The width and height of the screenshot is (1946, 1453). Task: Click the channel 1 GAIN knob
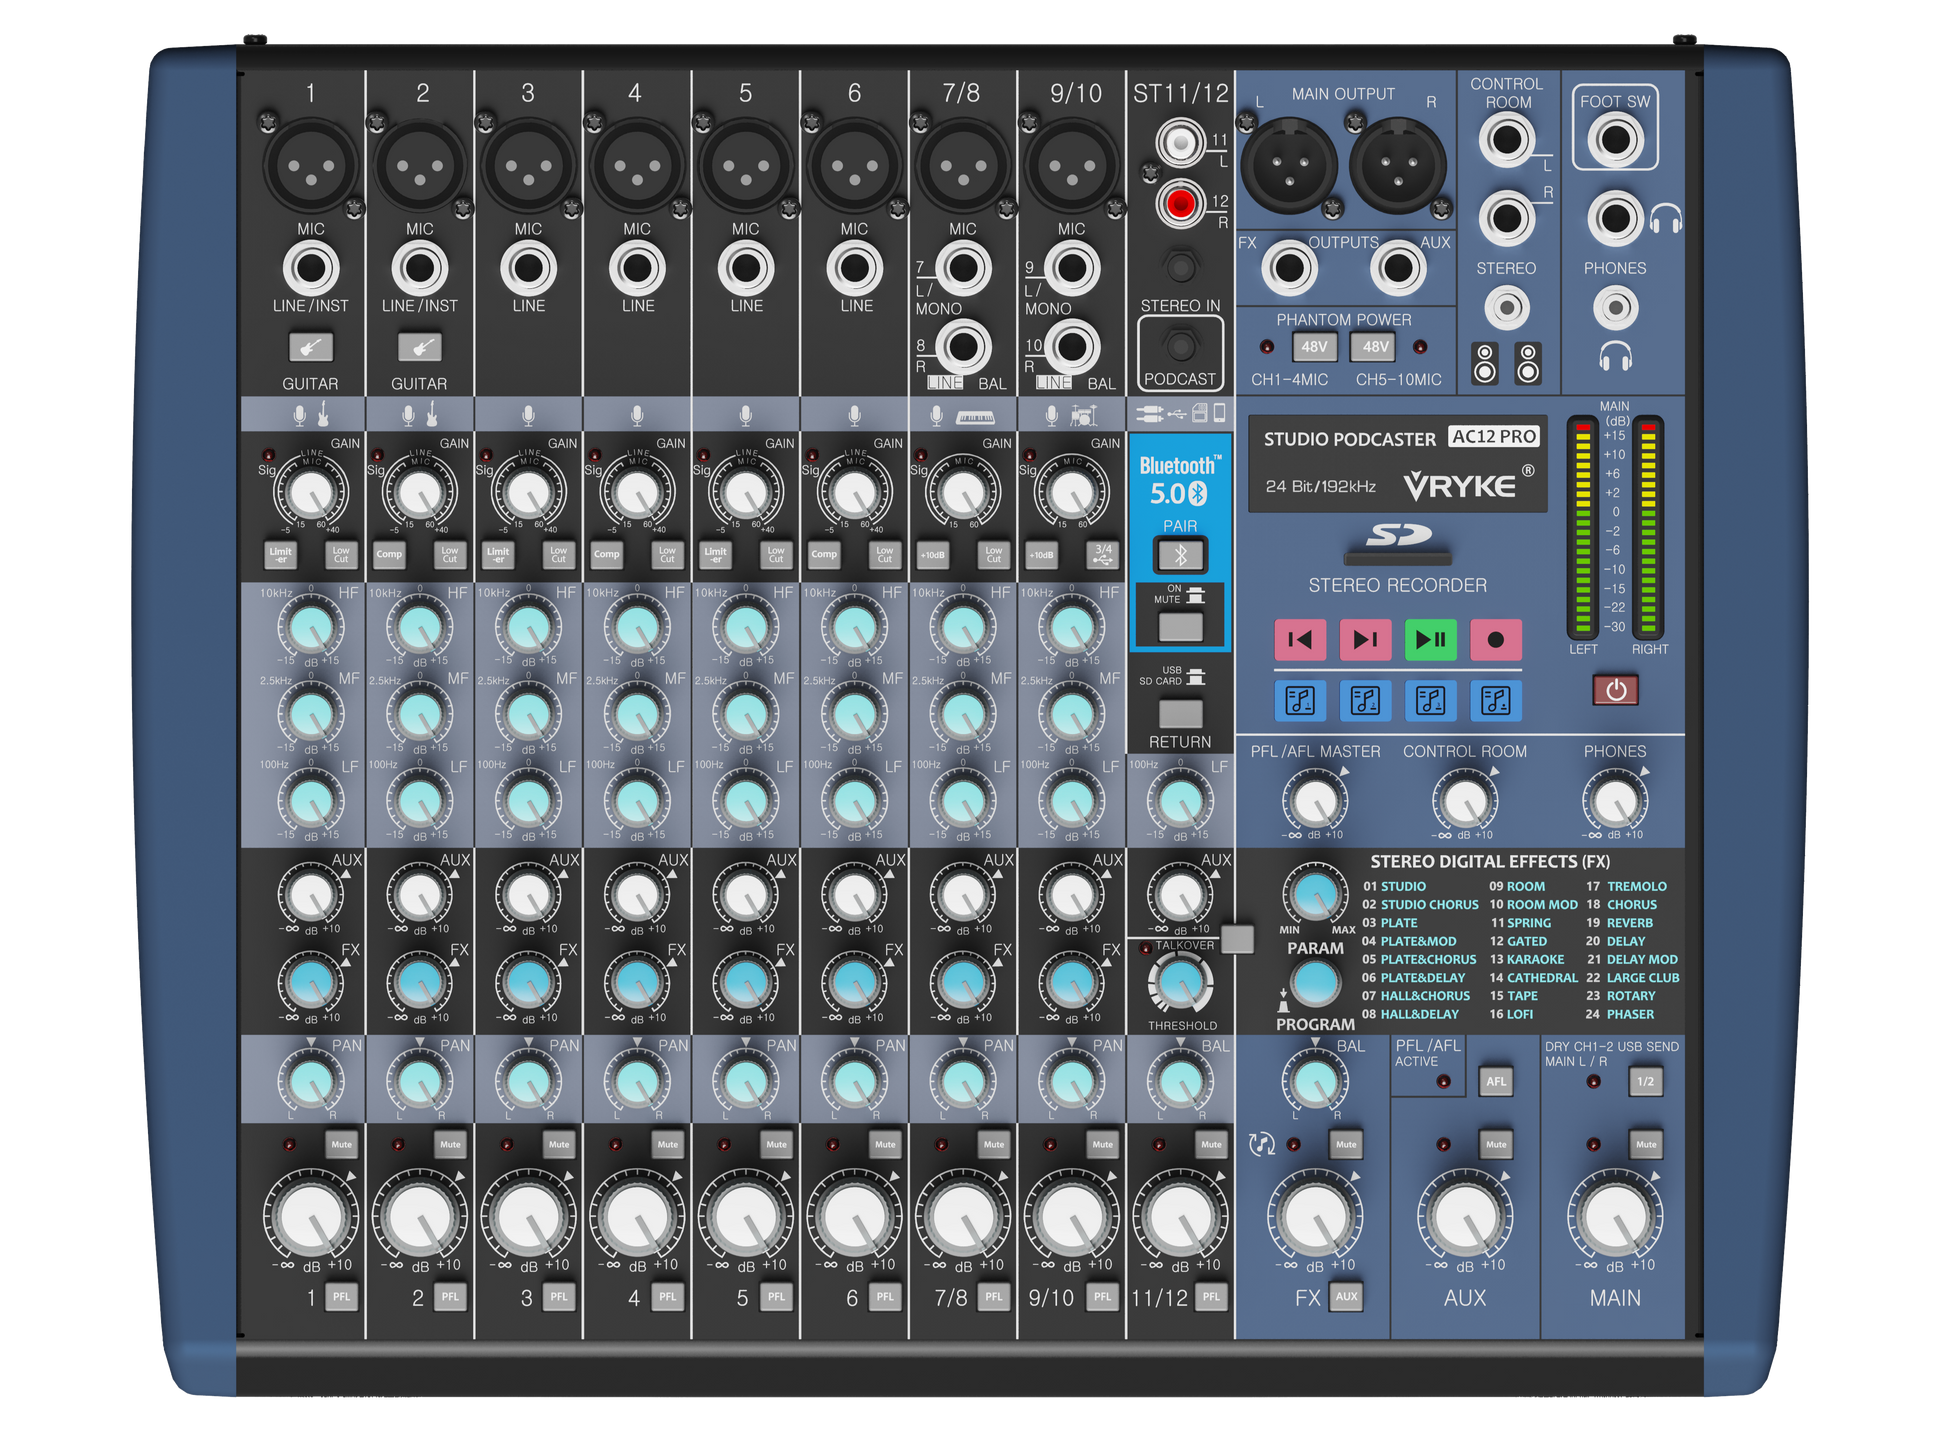[x=311, y=493]
